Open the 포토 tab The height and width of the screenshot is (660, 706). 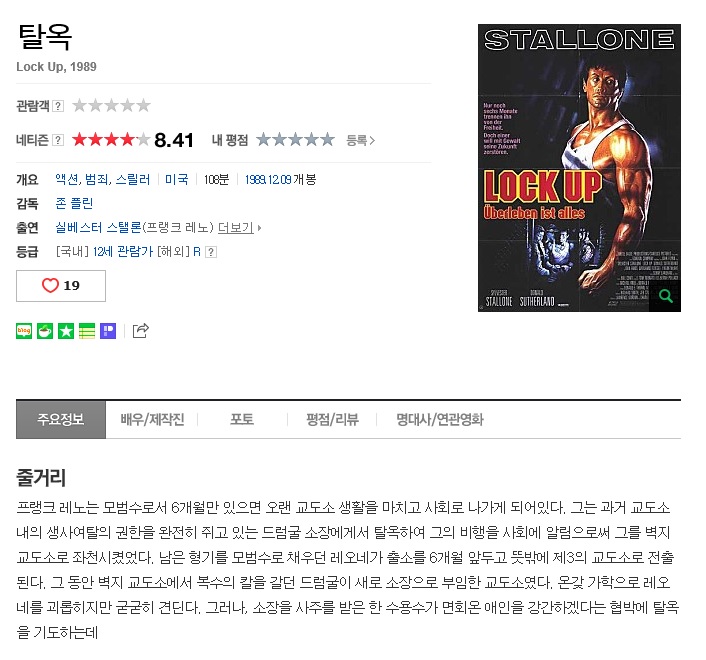[x=242, y=420]
